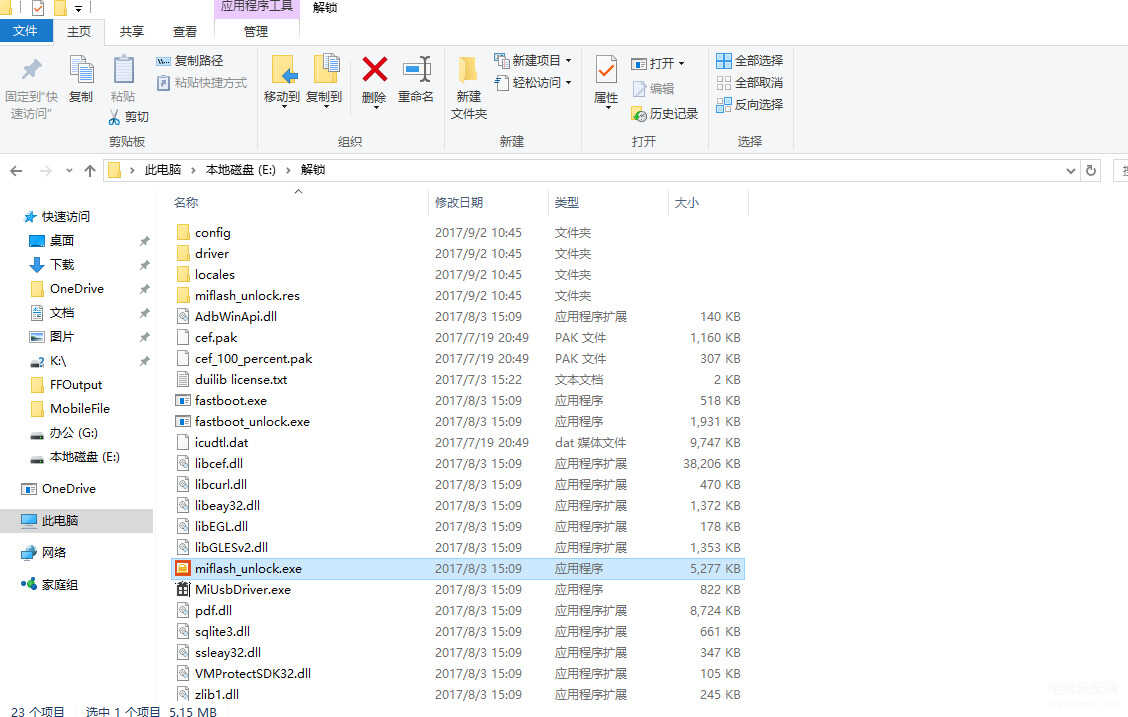Click the New Folder (新建文件夹) icon
The height and width of the screenshot is (717, 1128).
468,70
